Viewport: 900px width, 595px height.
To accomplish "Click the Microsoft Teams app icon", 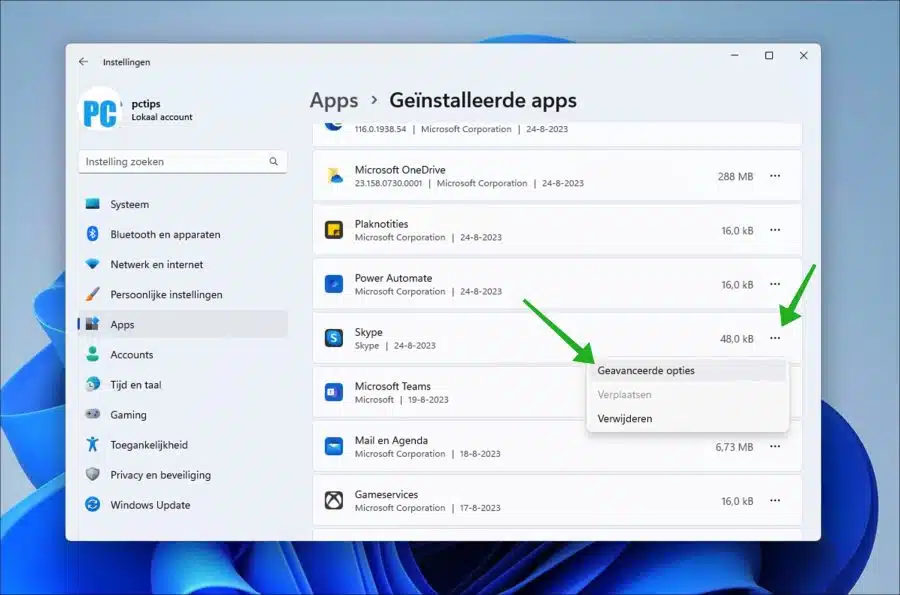I will tap(334, 392).
